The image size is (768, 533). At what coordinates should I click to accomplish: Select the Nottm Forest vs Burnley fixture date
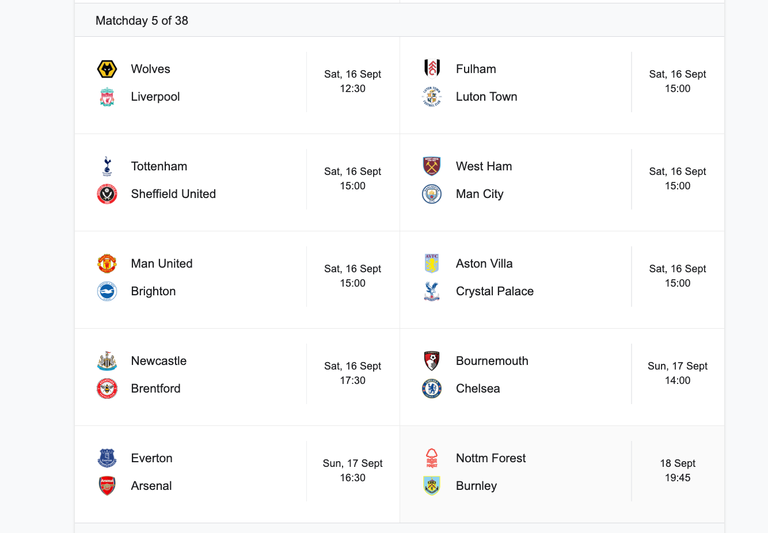point(677,463)
